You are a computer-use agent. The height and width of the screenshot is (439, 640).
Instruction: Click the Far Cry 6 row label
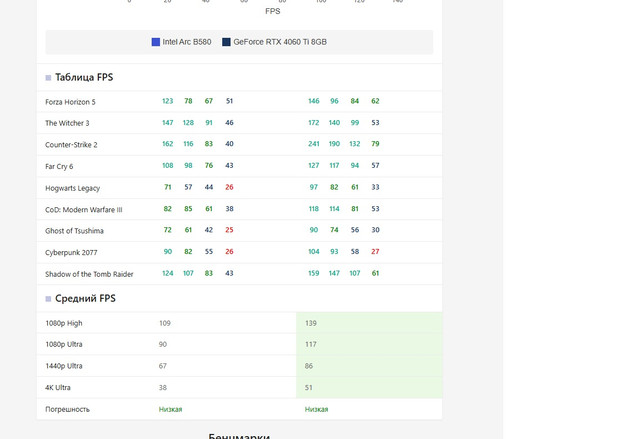[59, 166]
